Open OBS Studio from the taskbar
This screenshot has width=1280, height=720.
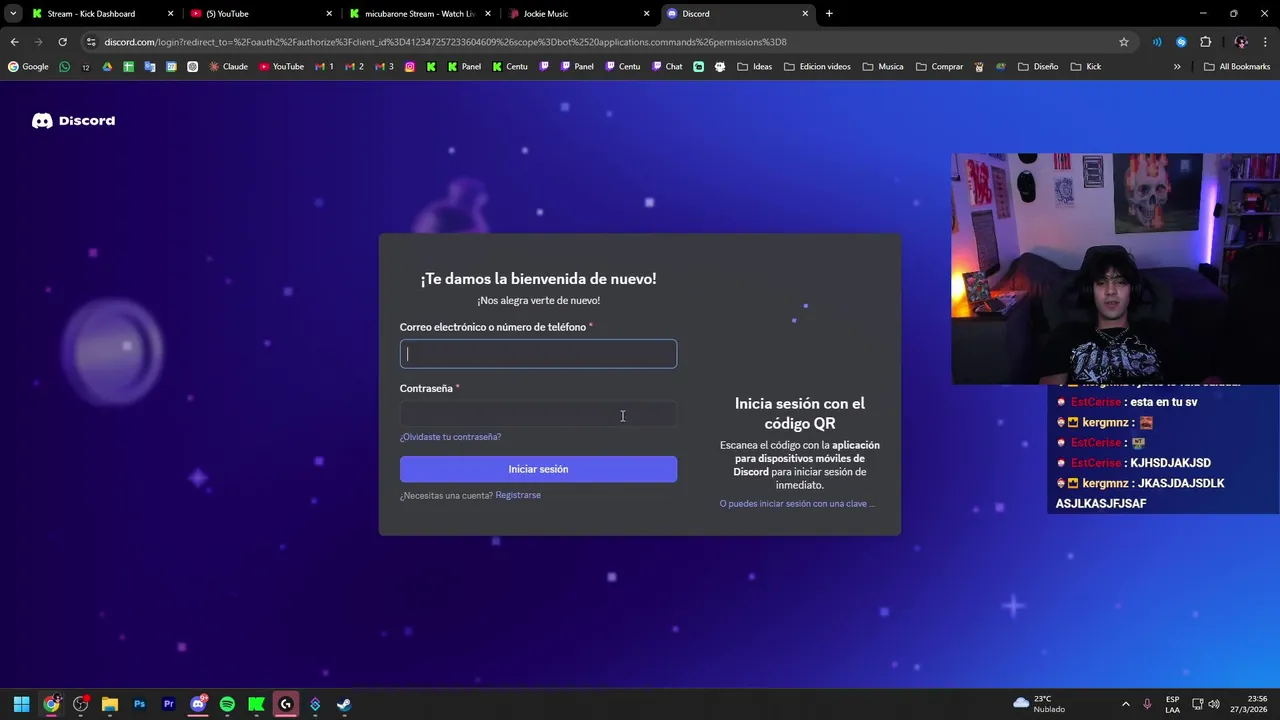pos(80,704)
